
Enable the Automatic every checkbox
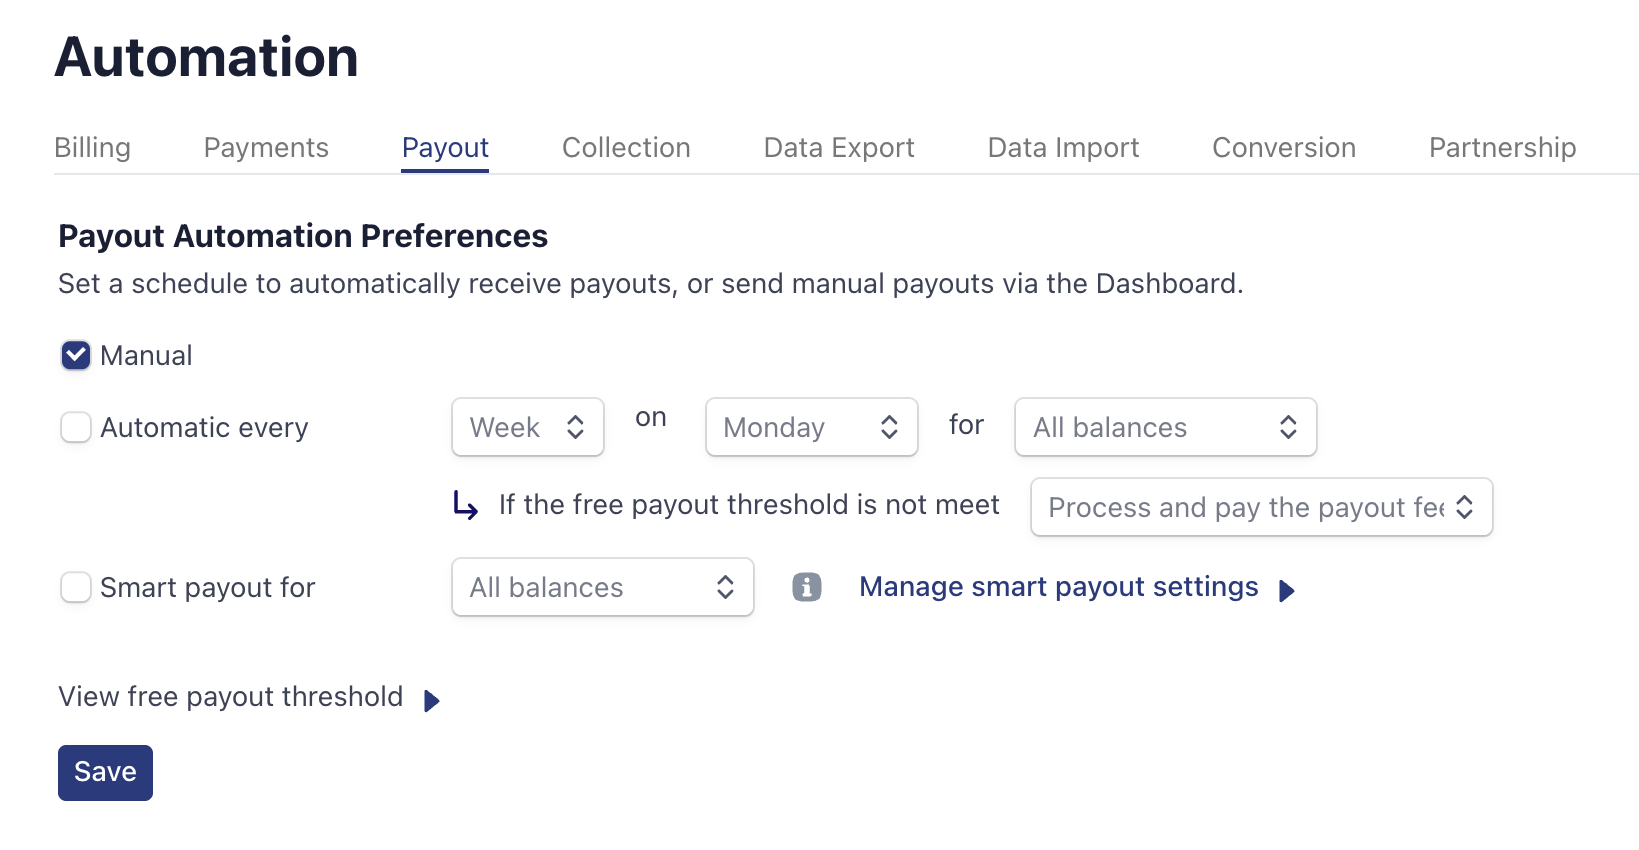tap(76, 428)
